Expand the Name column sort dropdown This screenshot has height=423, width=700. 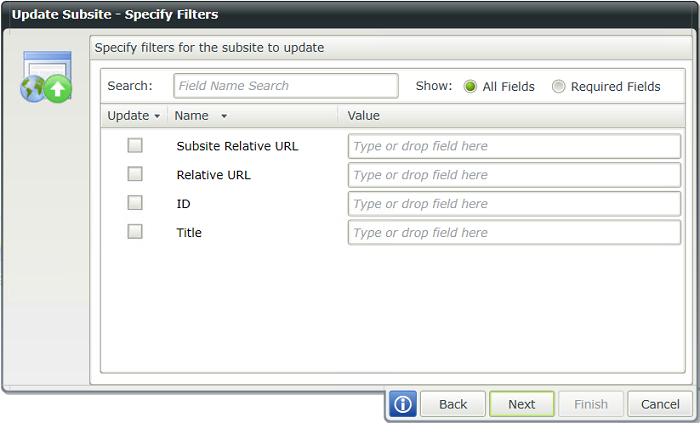[224, 117]
